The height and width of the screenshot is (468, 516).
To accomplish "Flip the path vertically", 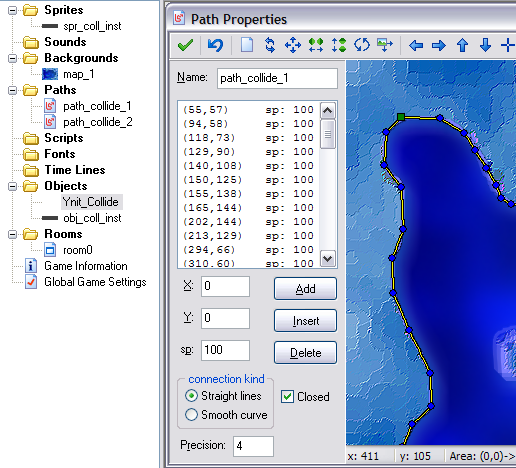I will point(339,45).
